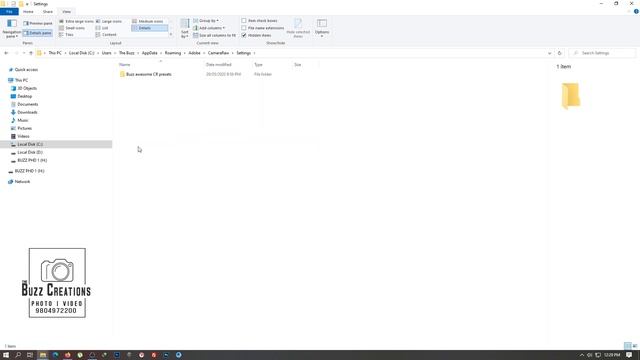Enable Item check boxes option
Image resolution: width=640 pixels, height=360 pixels.
259,20
